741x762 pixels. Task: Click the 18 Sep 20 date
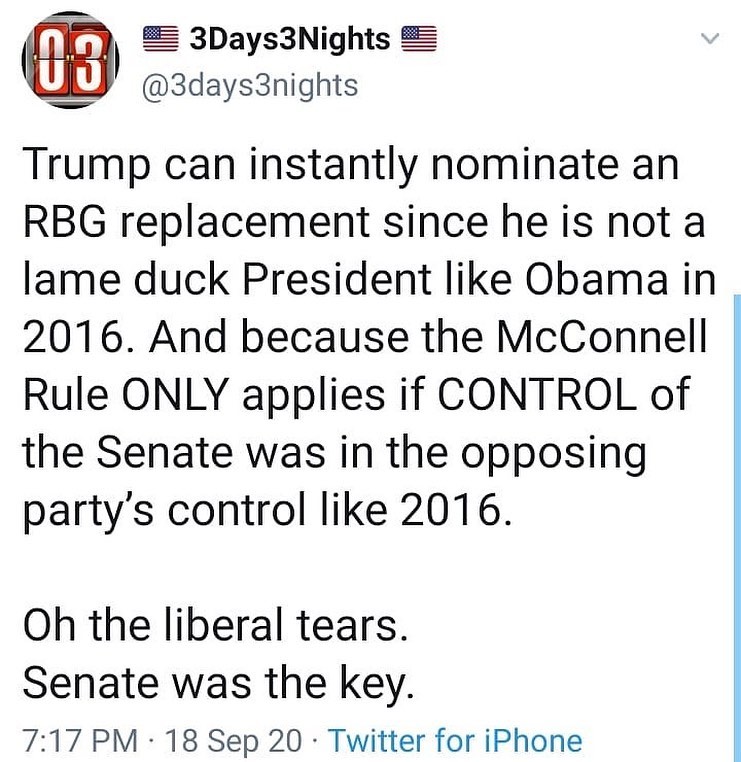click(233, 741)
